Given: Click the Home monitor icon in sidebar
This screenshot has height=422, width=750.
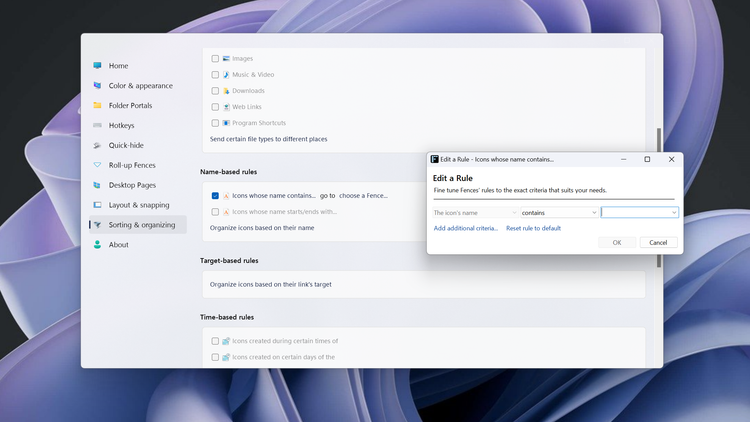Looking at the screenshot, I should tap(97, 66).
